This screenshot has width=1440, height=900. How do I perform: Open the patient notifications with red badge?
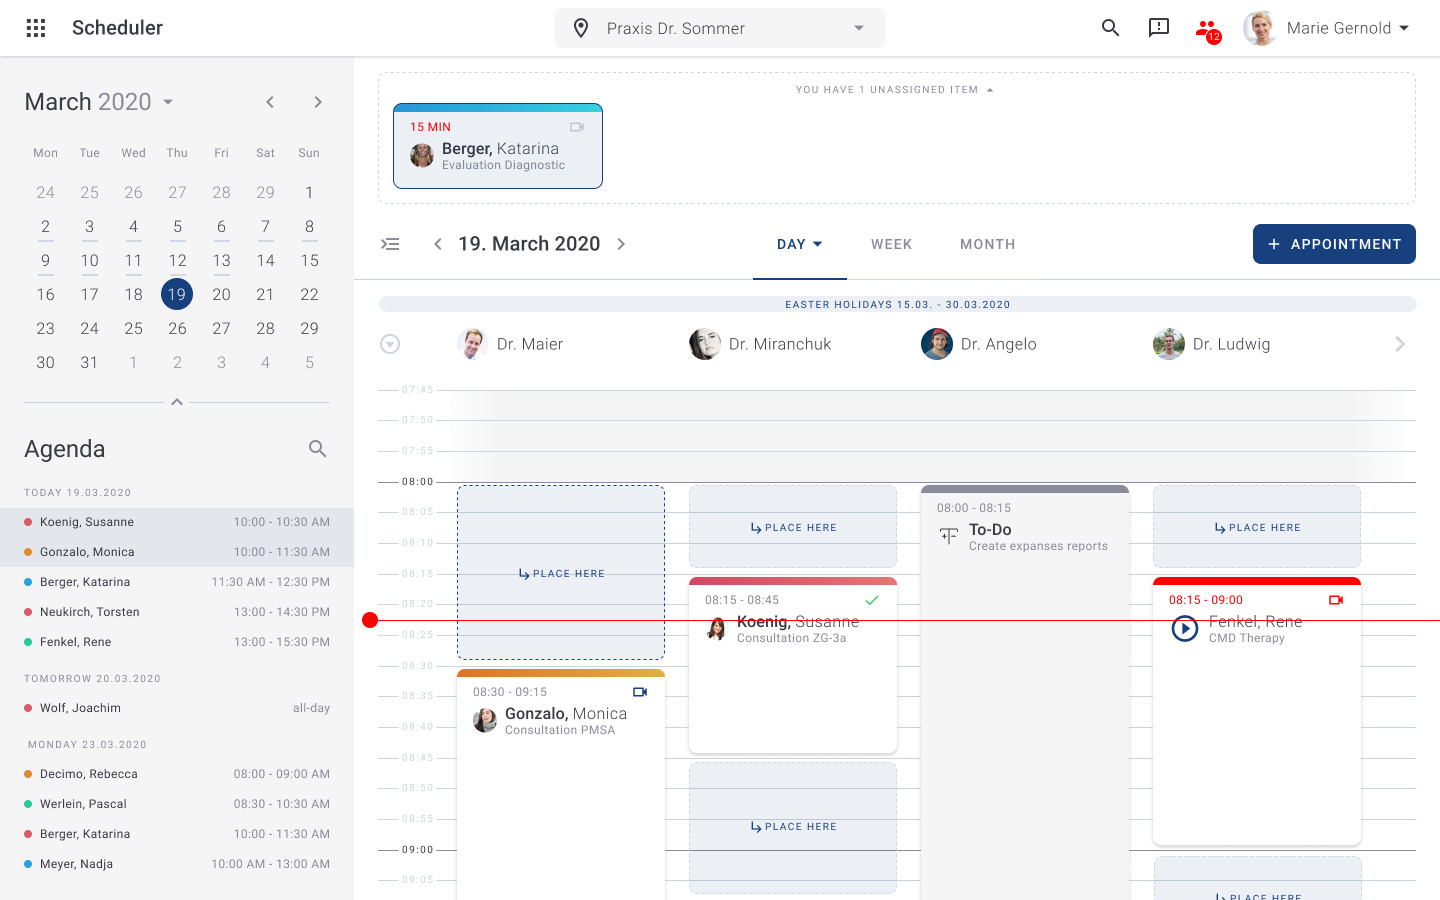click(x=1207, y=29)
